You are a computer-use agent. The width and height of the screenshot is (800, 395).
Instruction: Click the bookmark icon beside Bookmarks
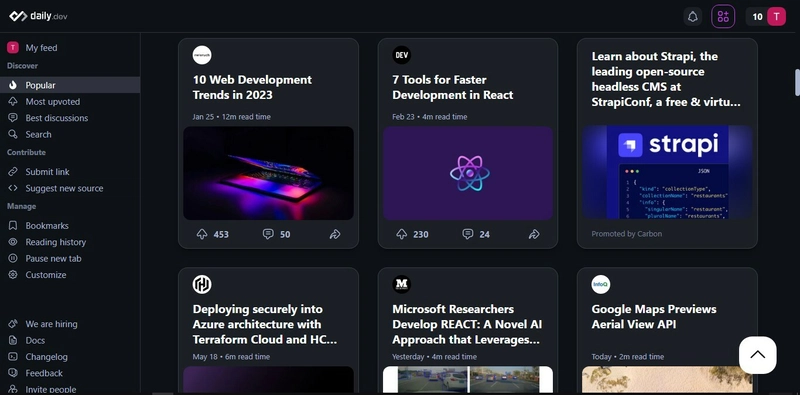[13, 226]
